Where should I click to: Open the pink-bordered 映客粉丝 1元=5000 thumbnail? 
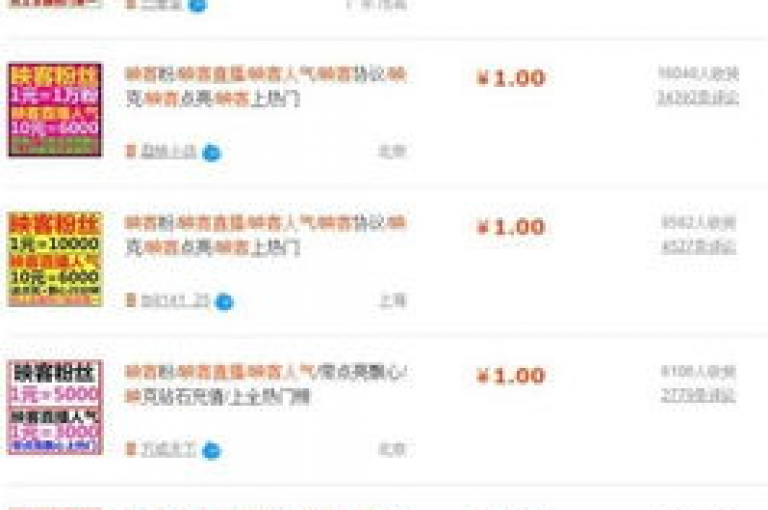coord(55,408)
